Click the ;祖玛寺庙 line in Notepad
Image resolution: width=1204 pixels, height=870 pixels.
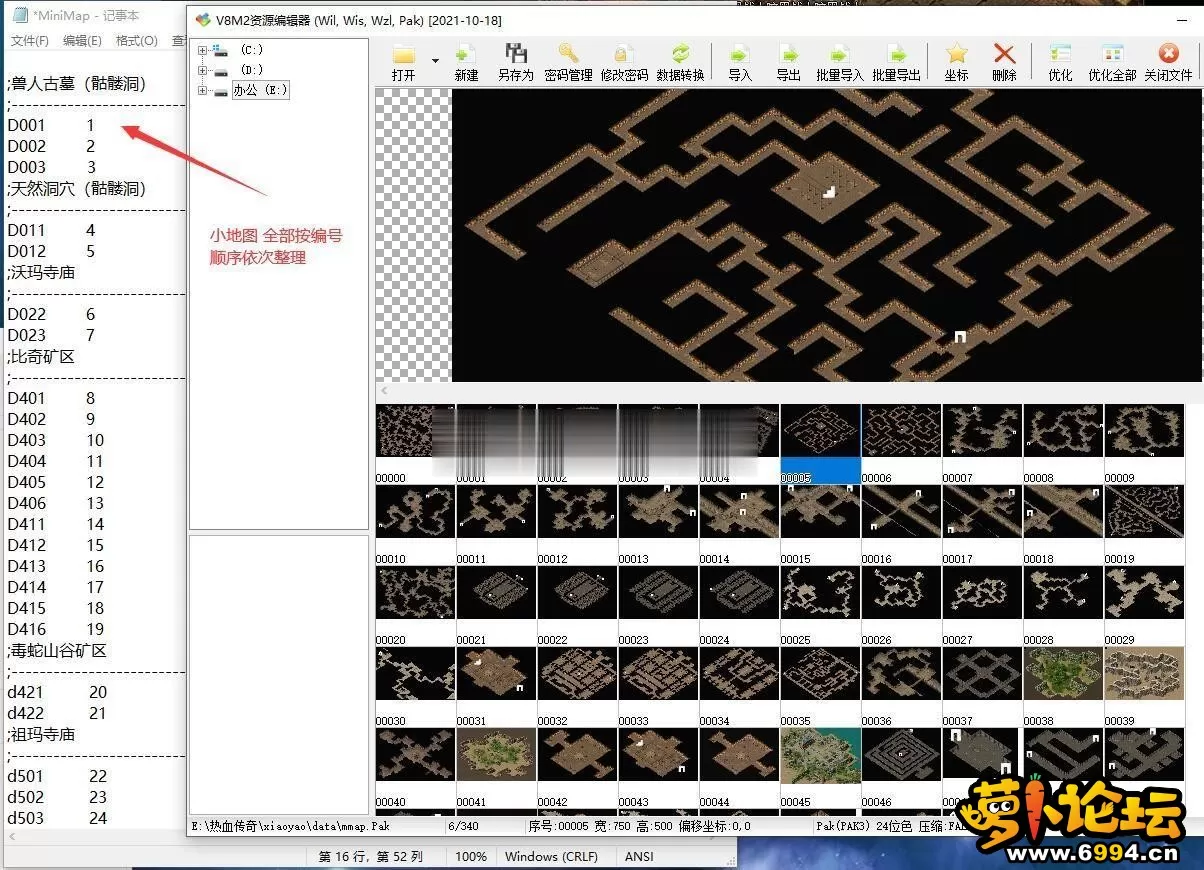tap(41, 734)
